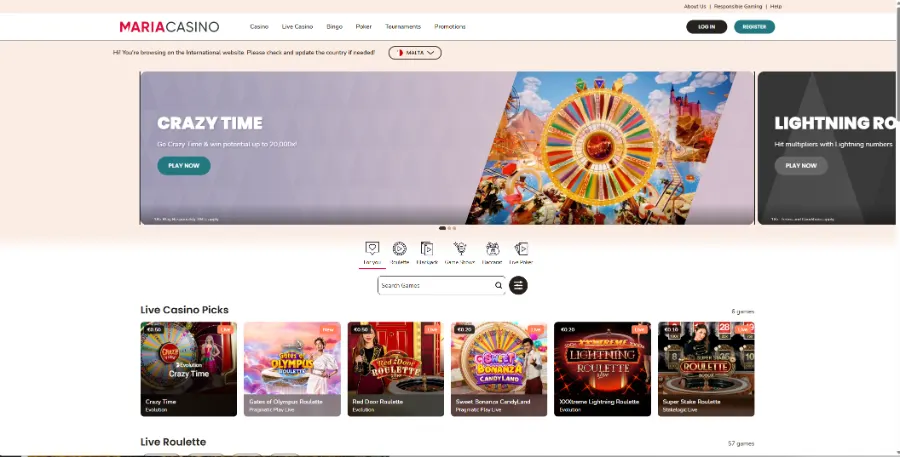Viewport: 900px width, 457px height.
Task: Click the Live Casino Picks heading
Action: [x=184, y=310]
